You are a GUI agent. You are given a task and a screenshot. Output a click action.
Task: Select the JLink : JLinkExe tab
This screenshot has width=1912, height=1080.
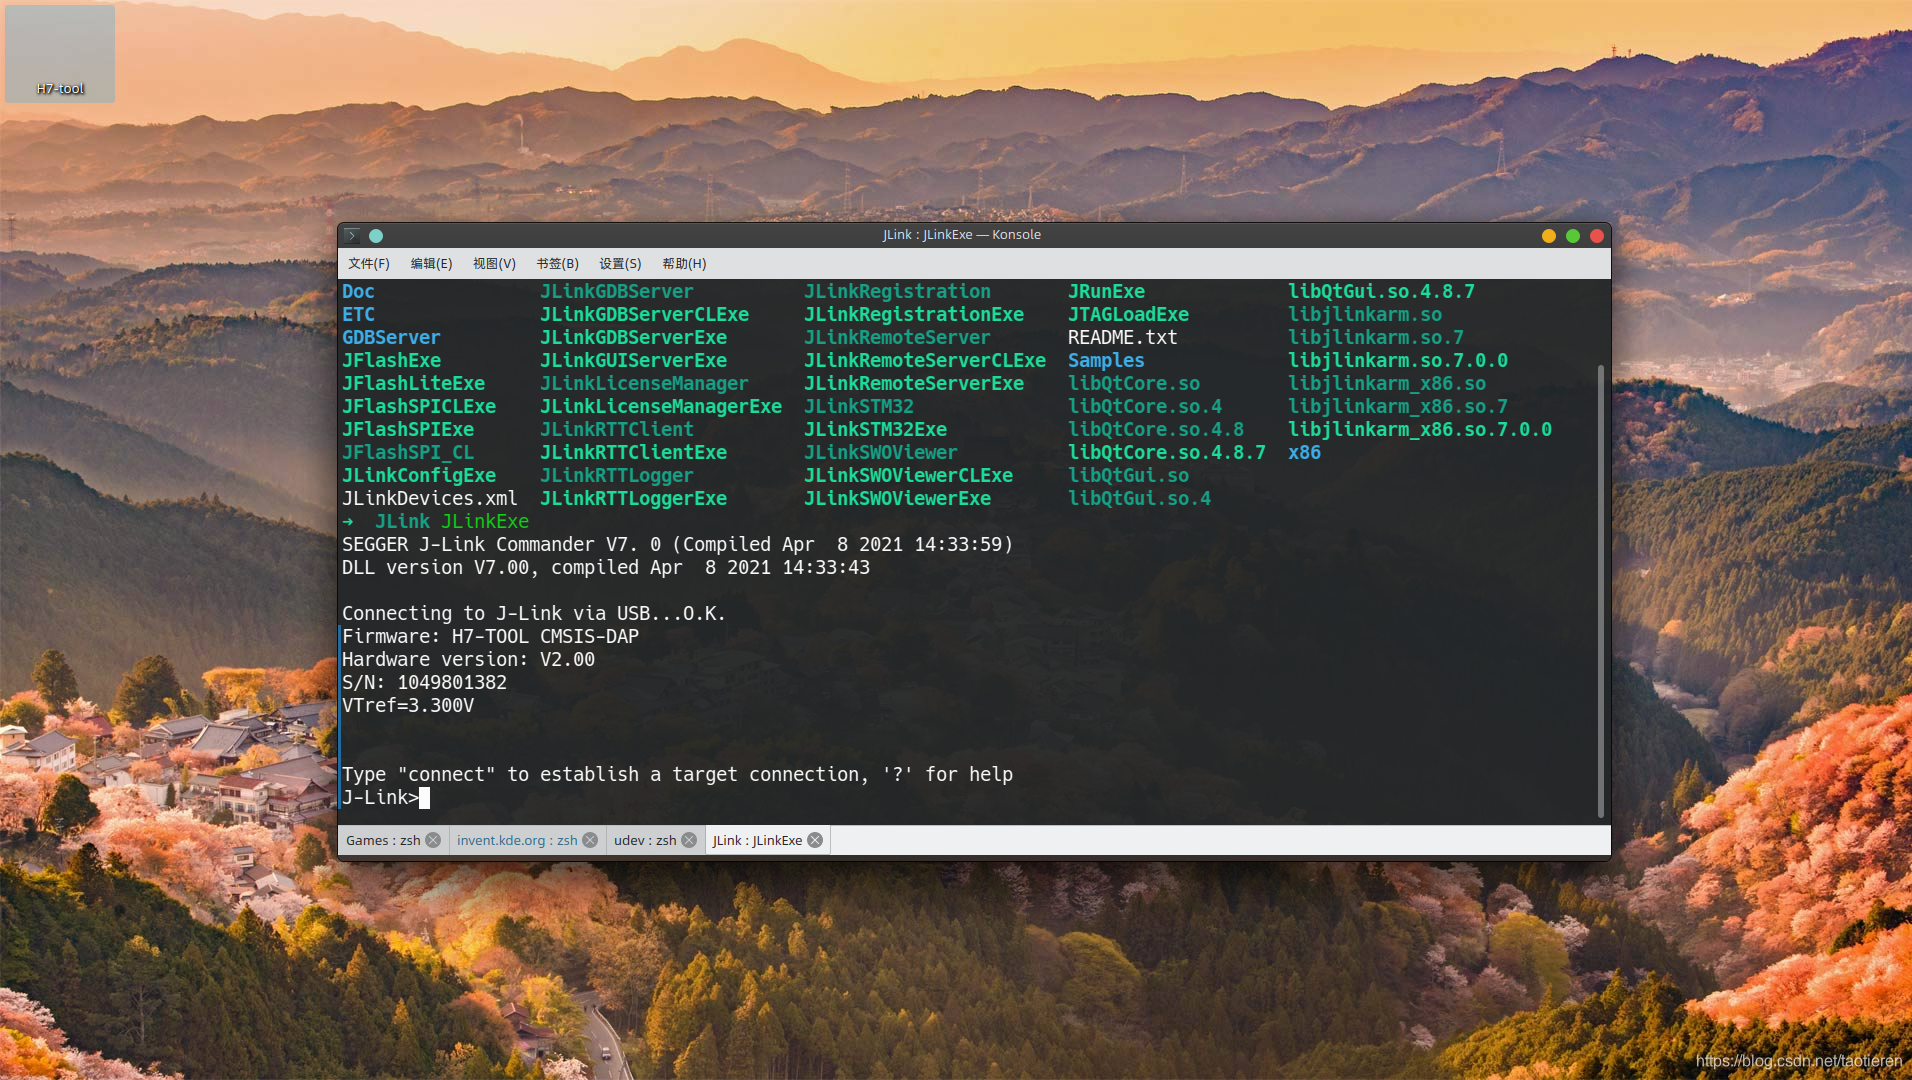click(x=757, y=840)
